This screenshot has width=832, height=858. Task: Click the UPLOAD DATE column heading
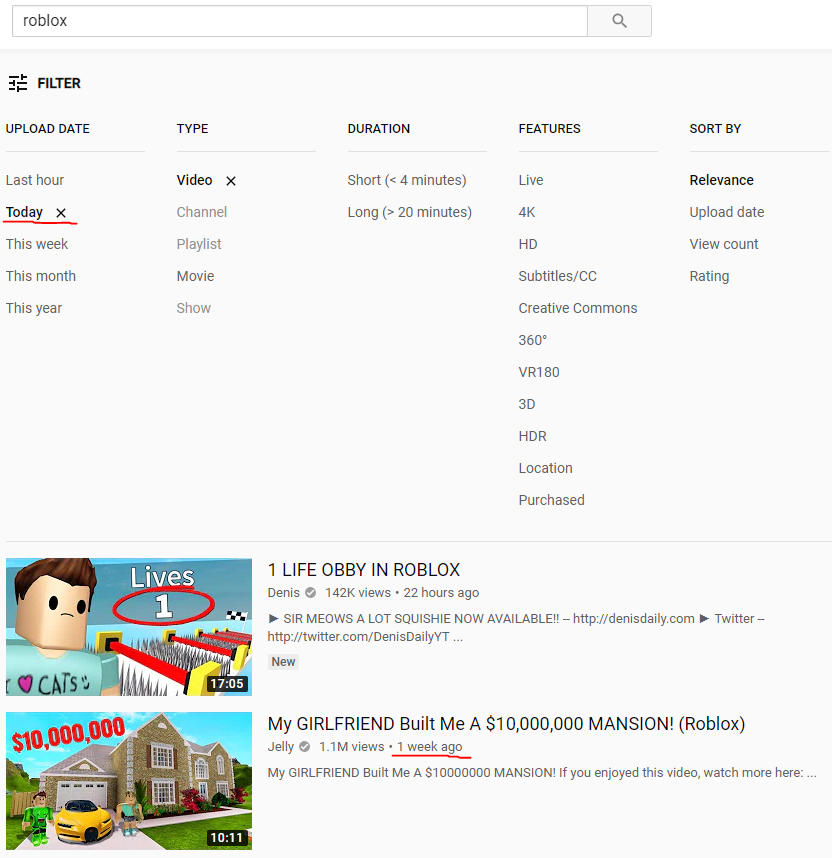[48, 129]
